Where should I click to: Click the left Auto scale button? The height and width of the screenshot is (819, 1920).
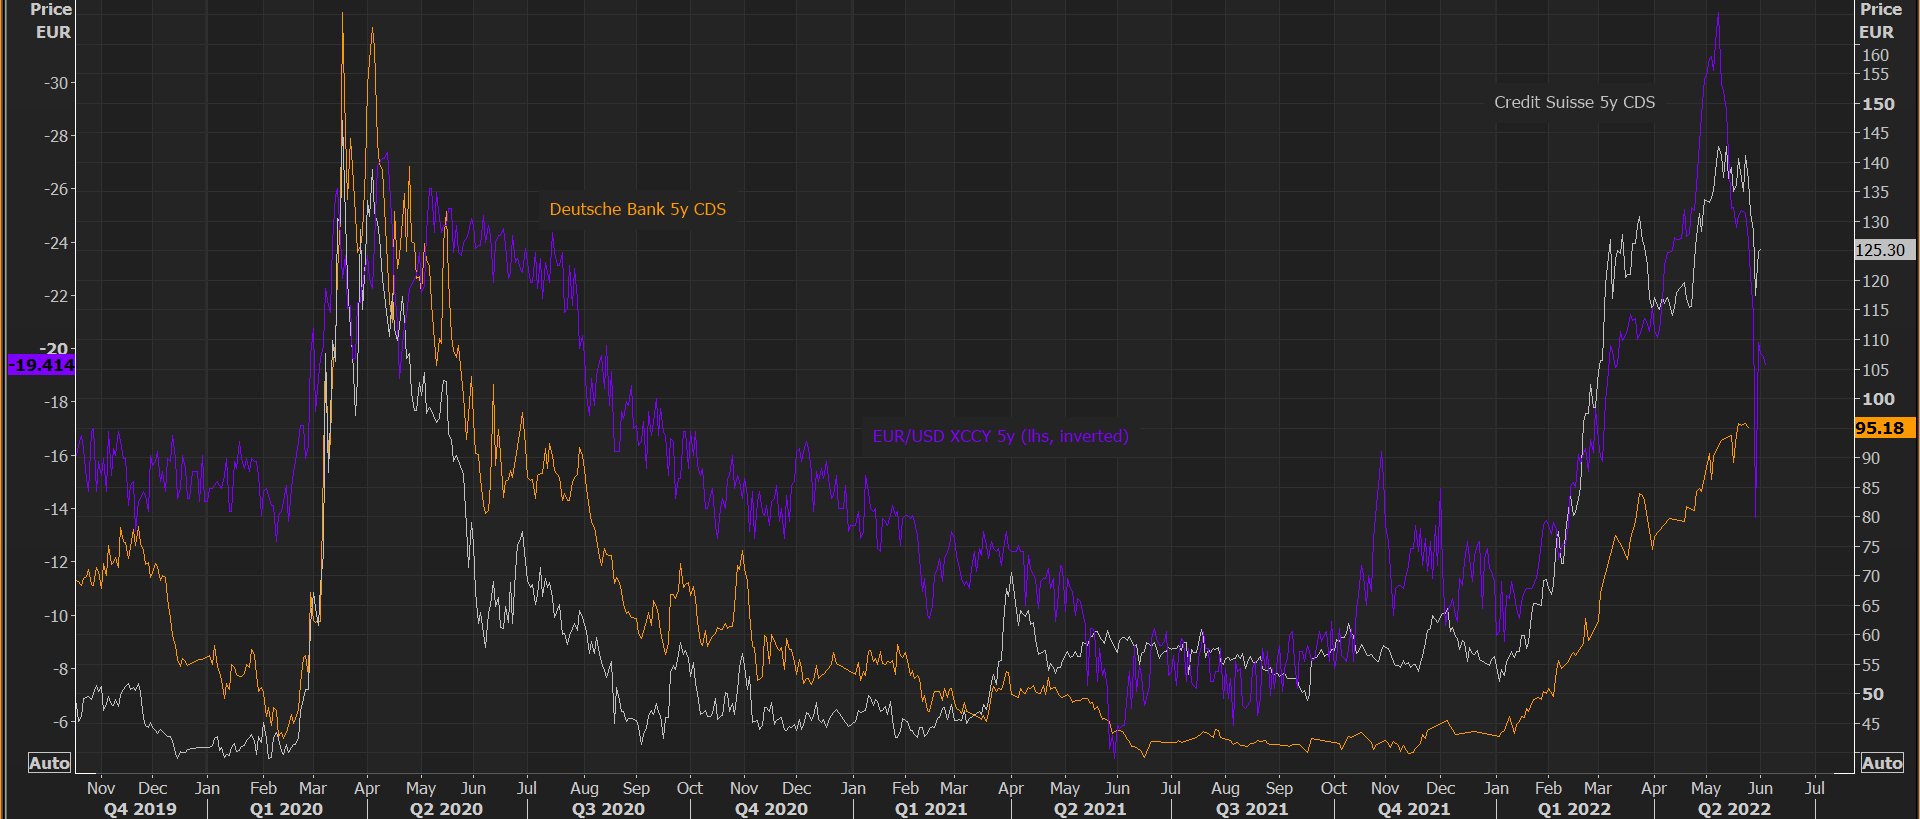click(x=49, y=763)
